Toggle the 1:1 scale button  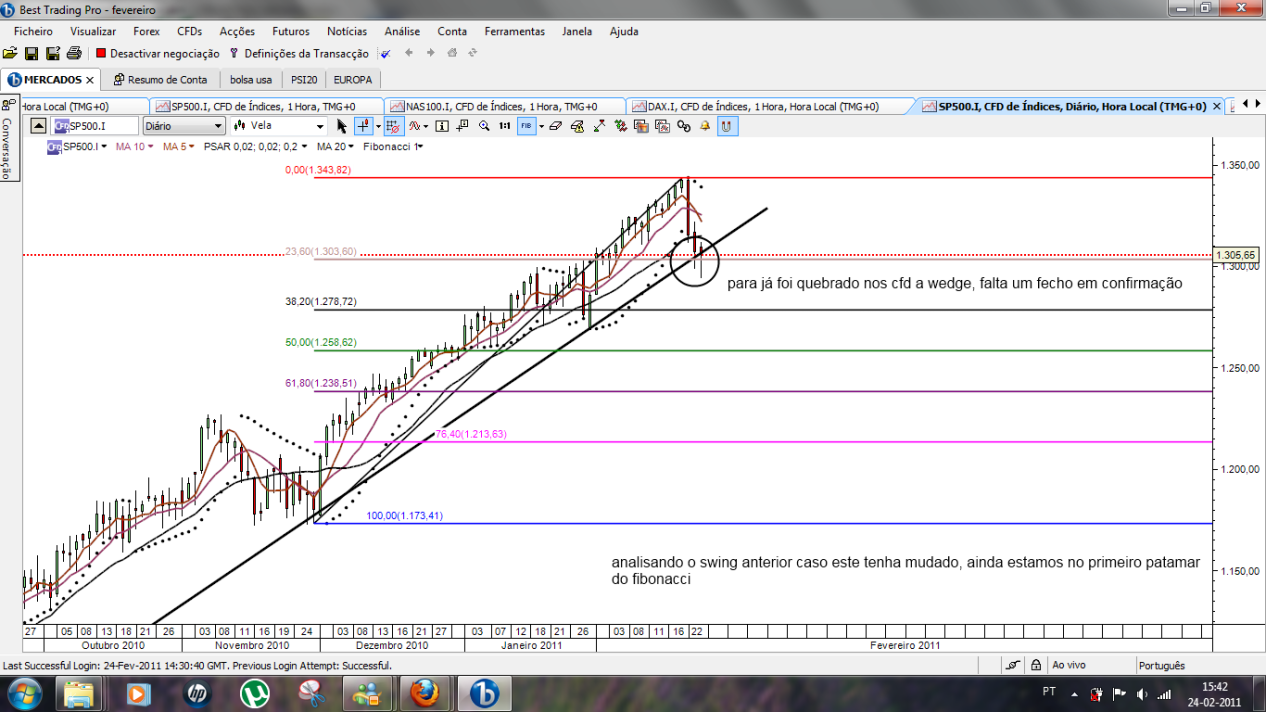(505, 126)
